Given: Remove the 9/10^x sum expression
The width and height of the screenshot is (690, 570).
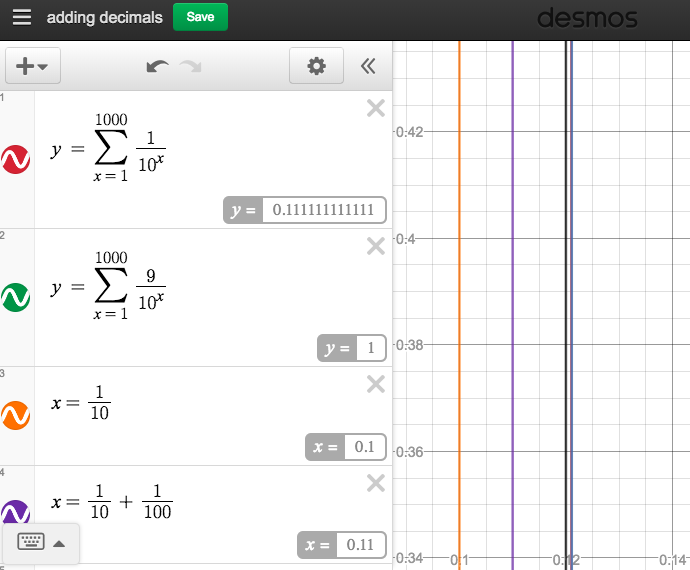Looking at the screenshot, I should coord(376,246).
